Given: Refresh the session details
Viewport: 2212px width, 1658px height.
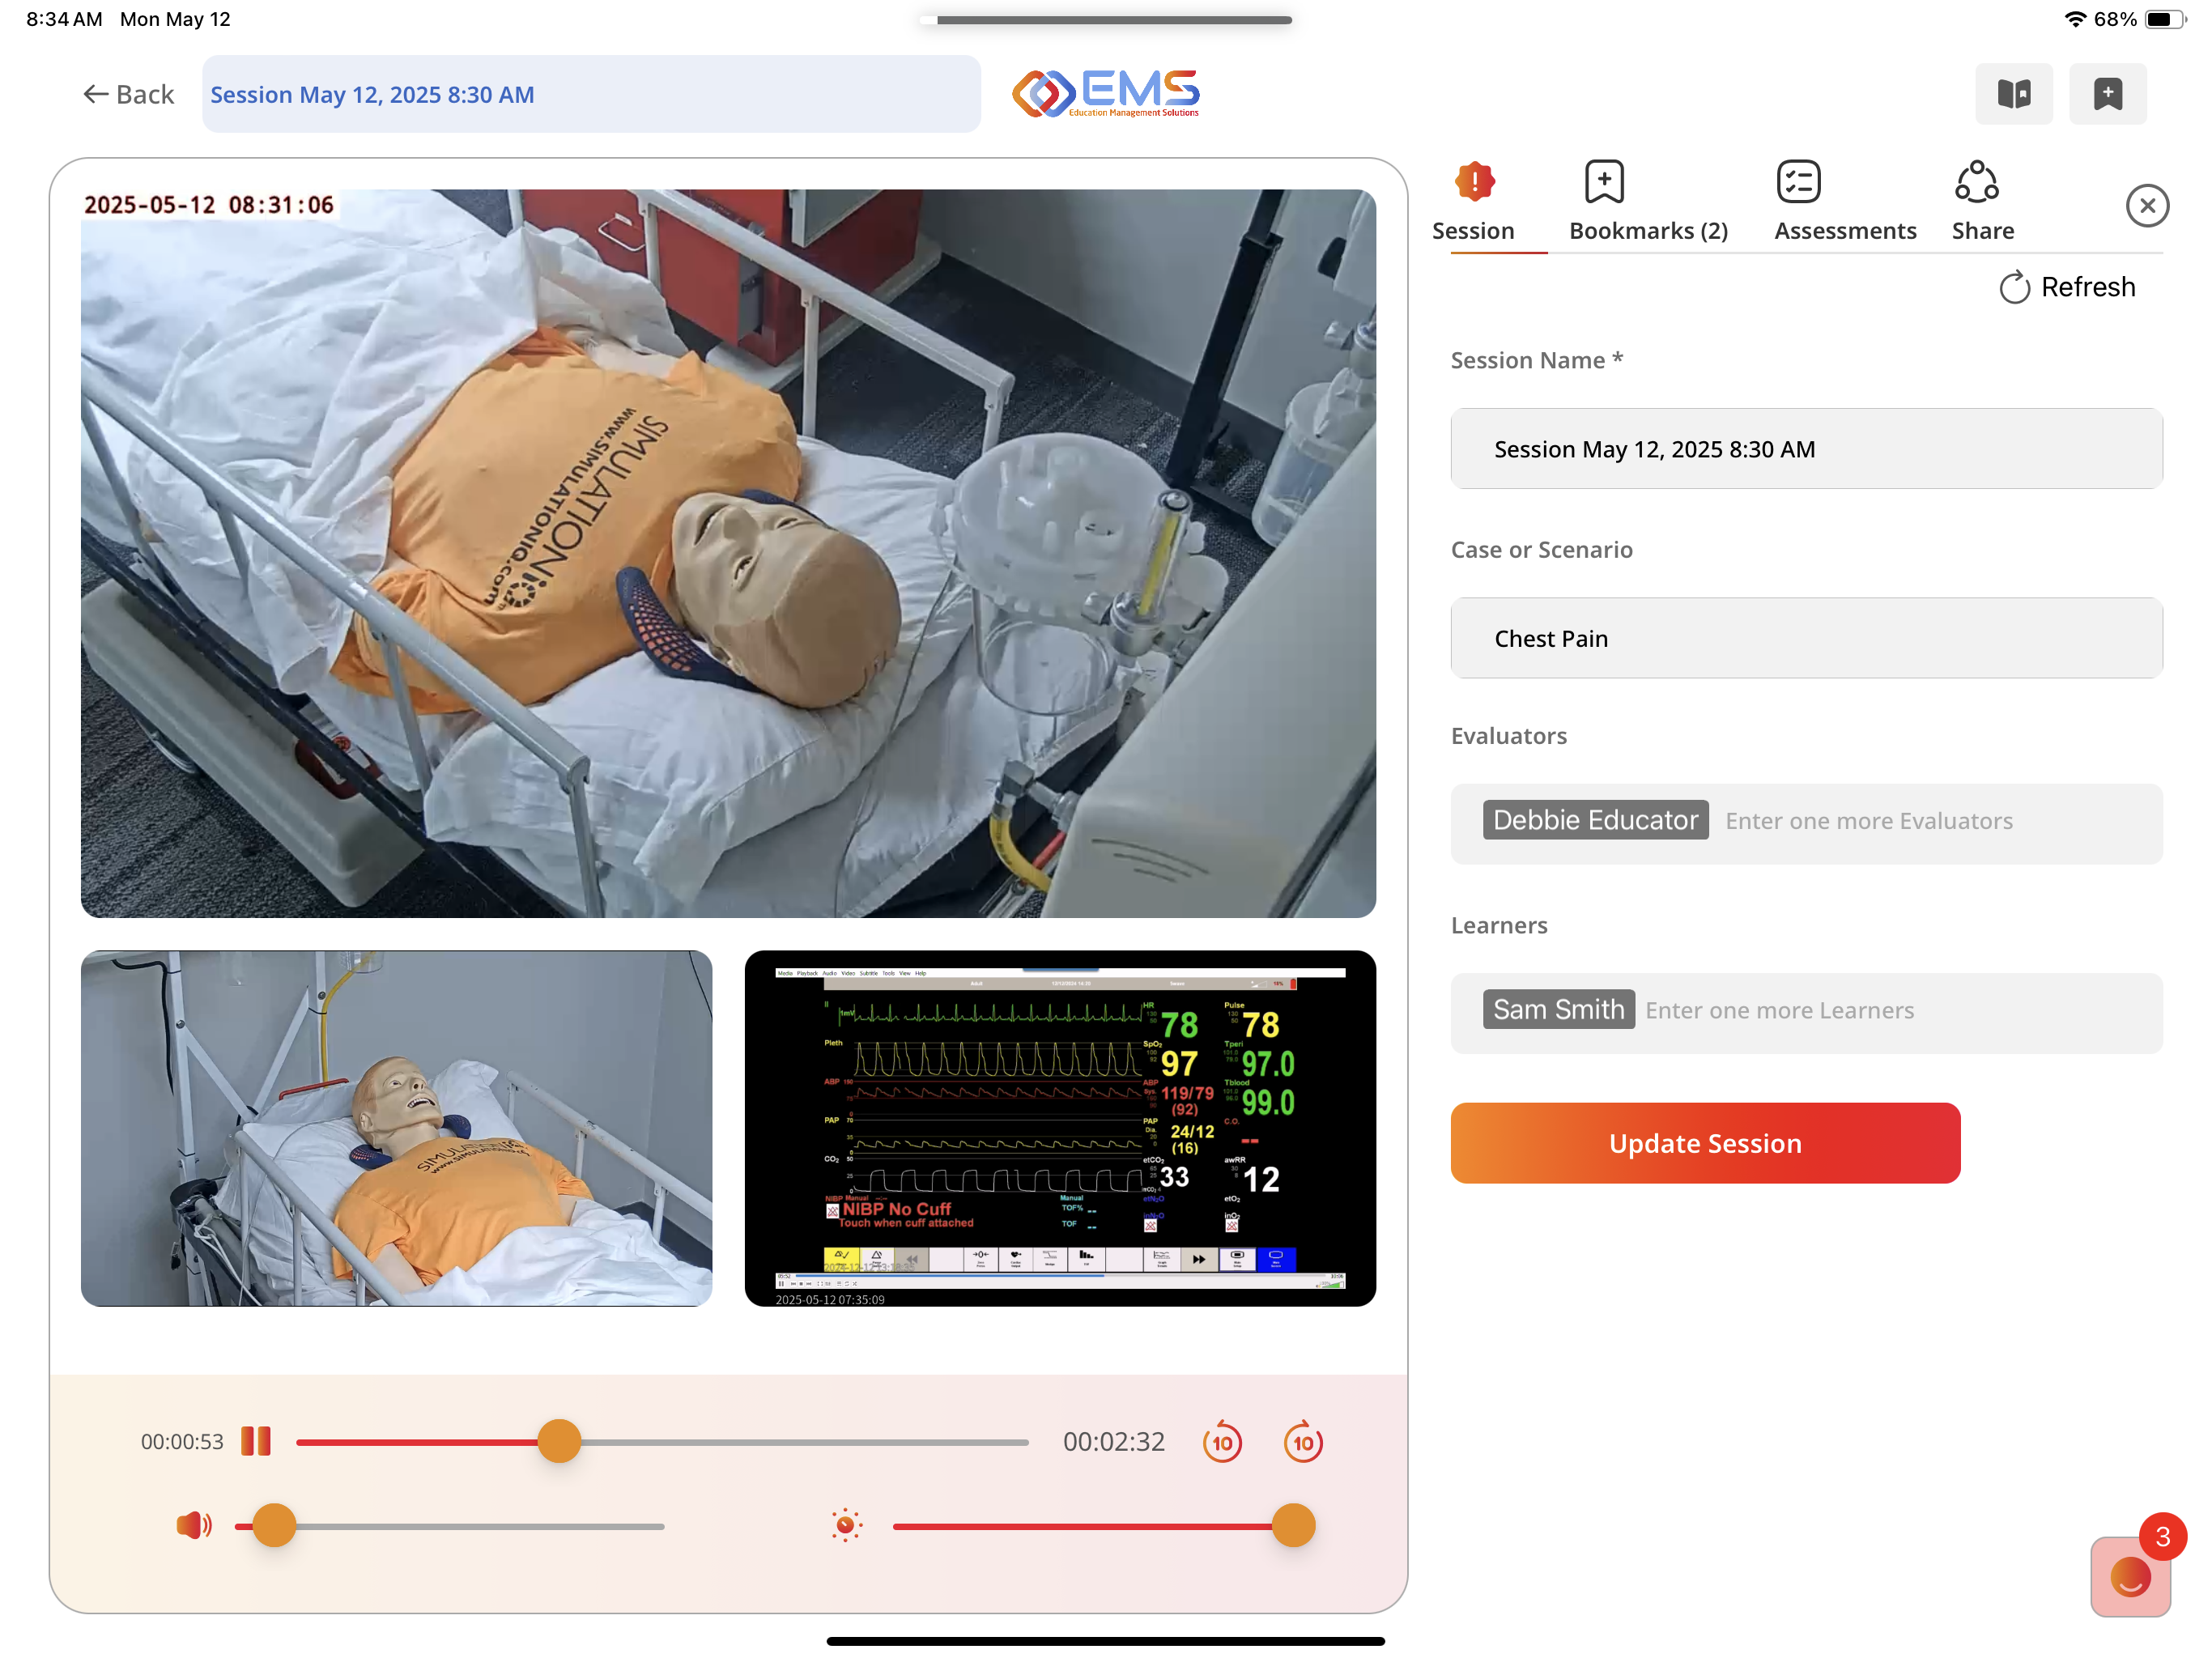Looking at the screenshot, I should [x=2067, y=287].
